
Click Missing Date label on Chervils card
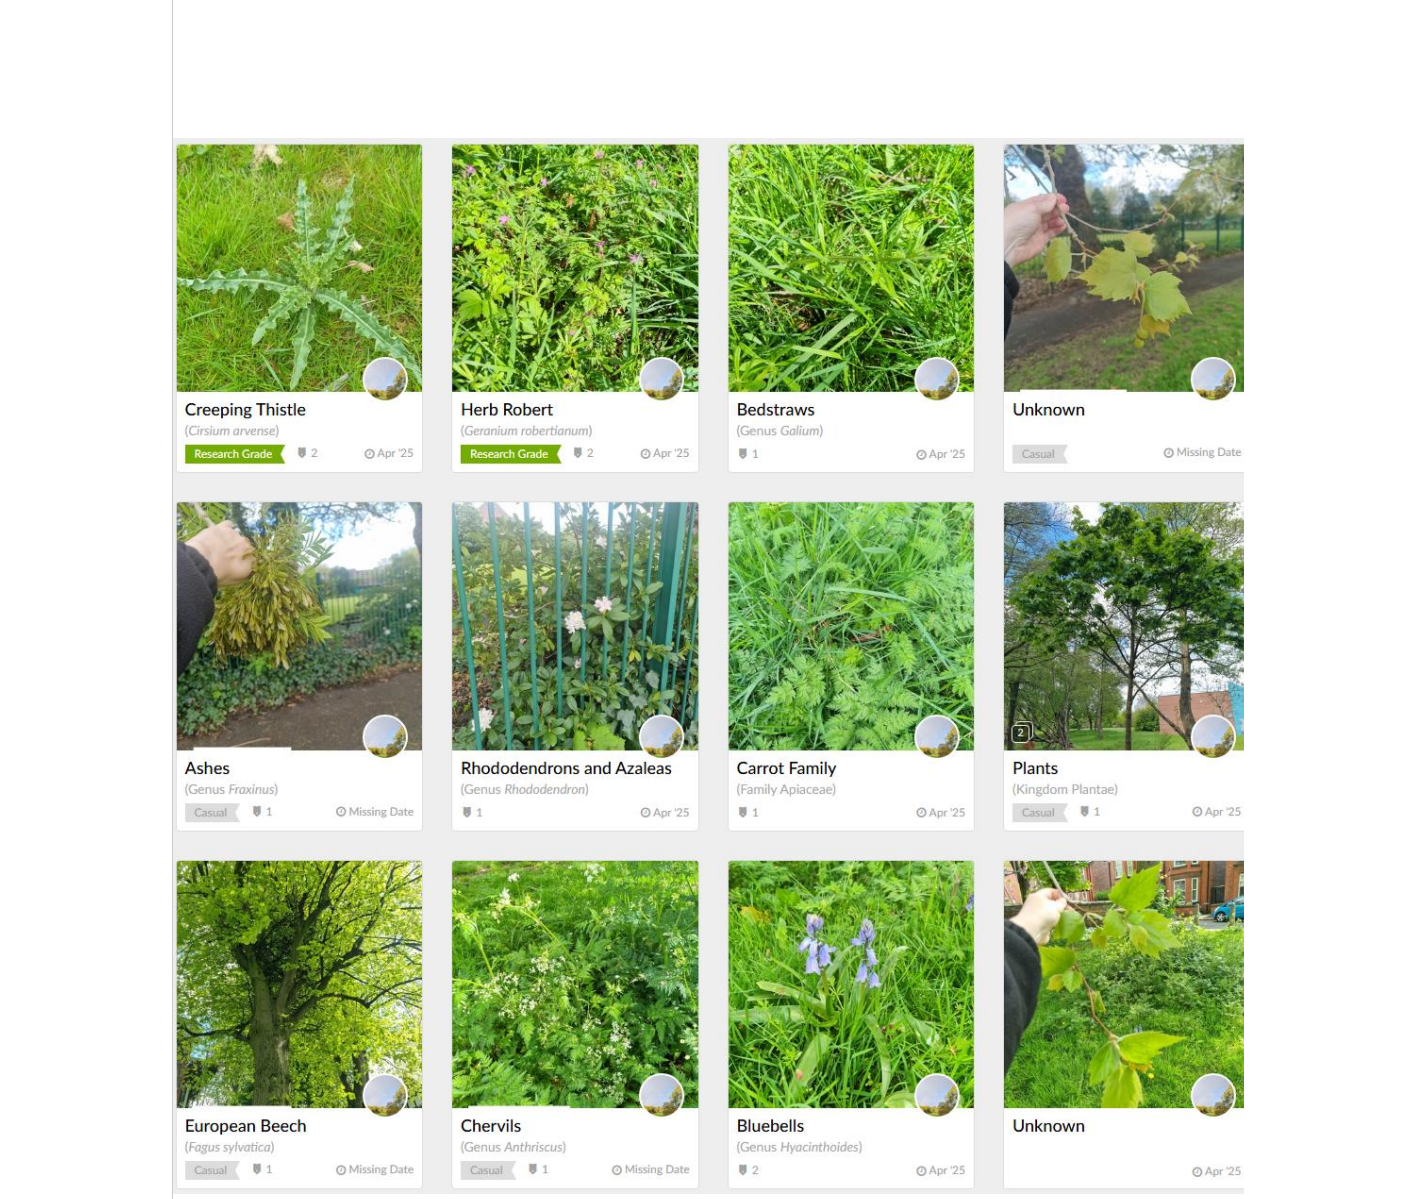click(x=656, y=1169)
